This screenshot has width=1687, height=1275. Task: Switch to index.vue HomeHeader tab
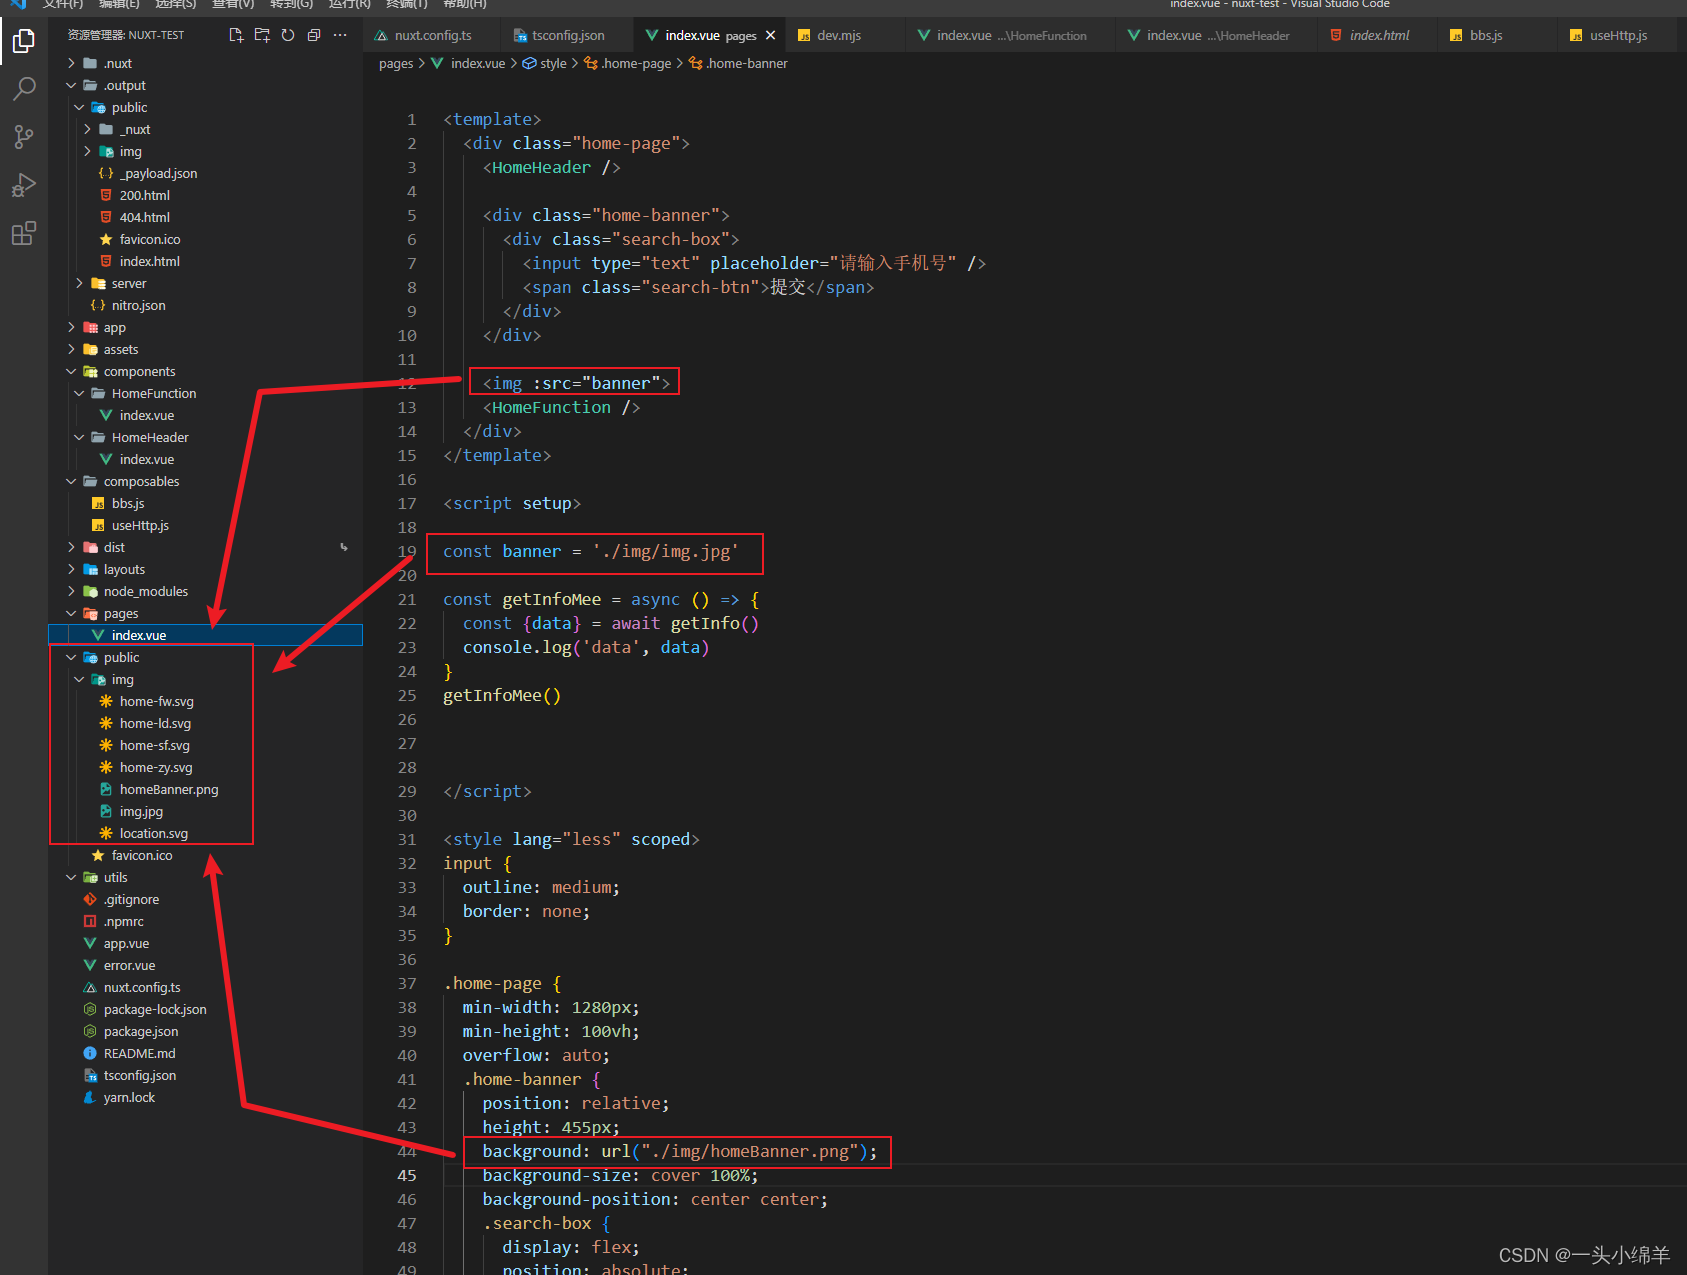(x=1217, y=35)
